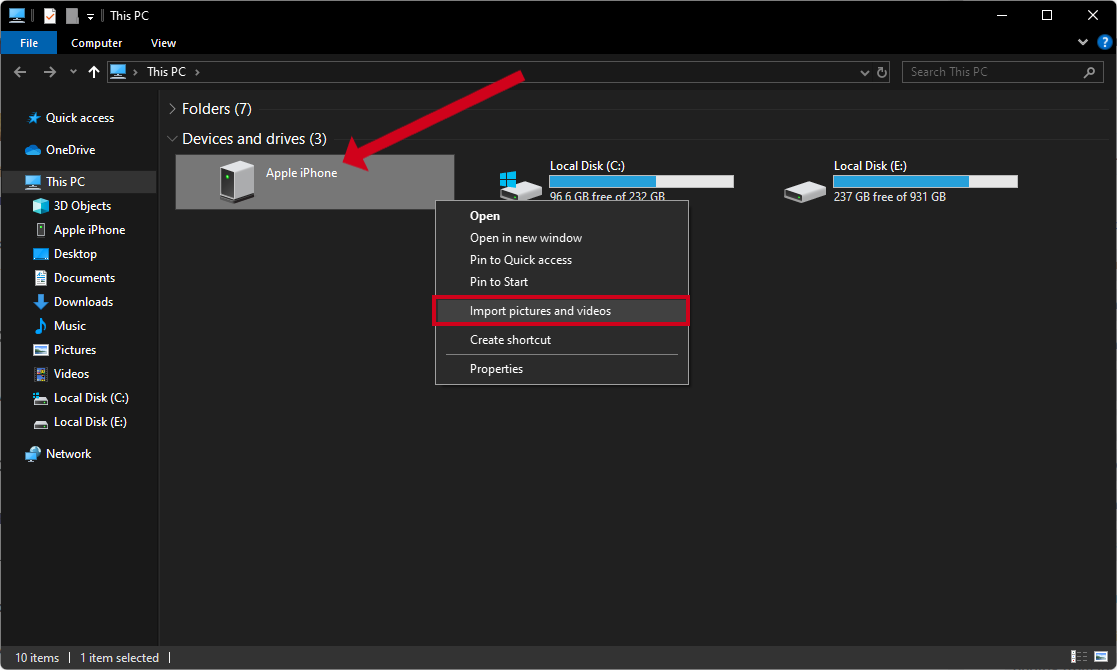Screen dimensions: 1117x670
Task: Open Customize Quick Access Toolbar dropdown
Action: coord(90,16)
